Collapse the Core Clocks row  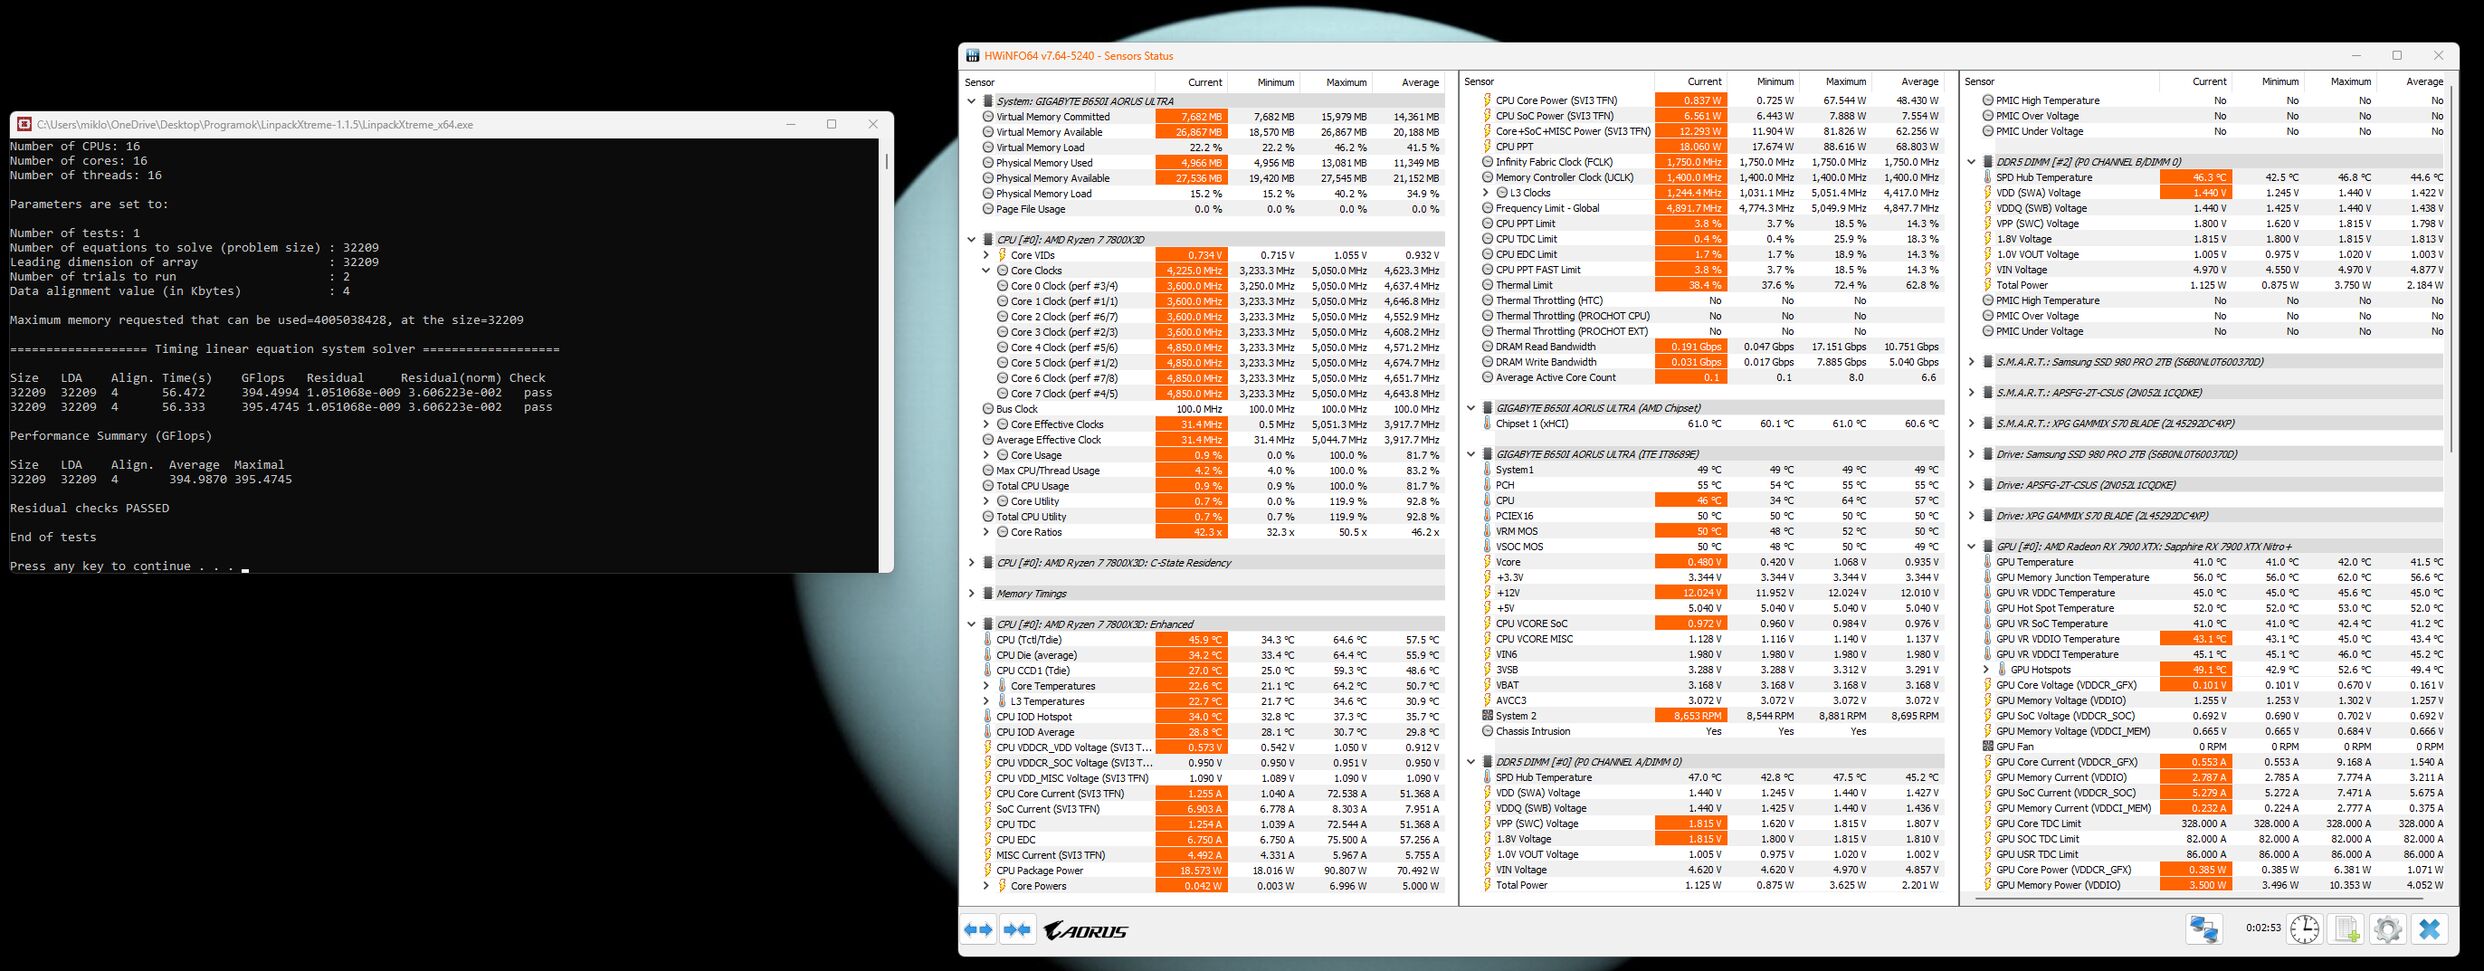coord(986,271)
